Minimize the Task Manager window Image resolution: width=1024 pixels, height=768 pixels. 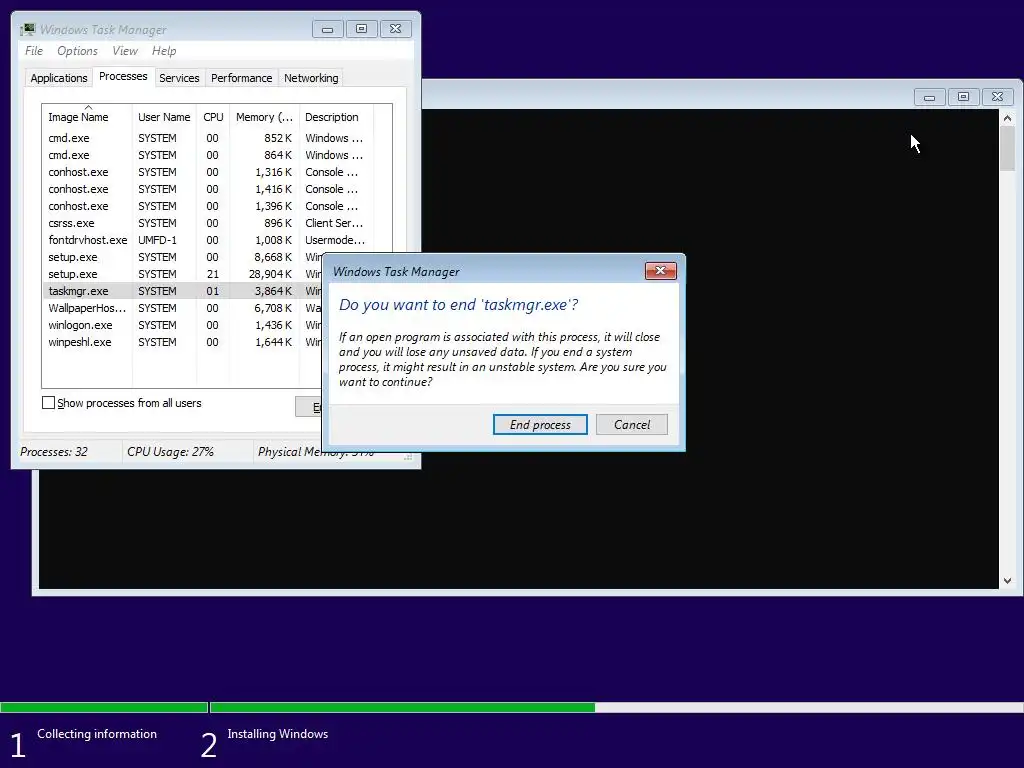(x=327, y=29)
